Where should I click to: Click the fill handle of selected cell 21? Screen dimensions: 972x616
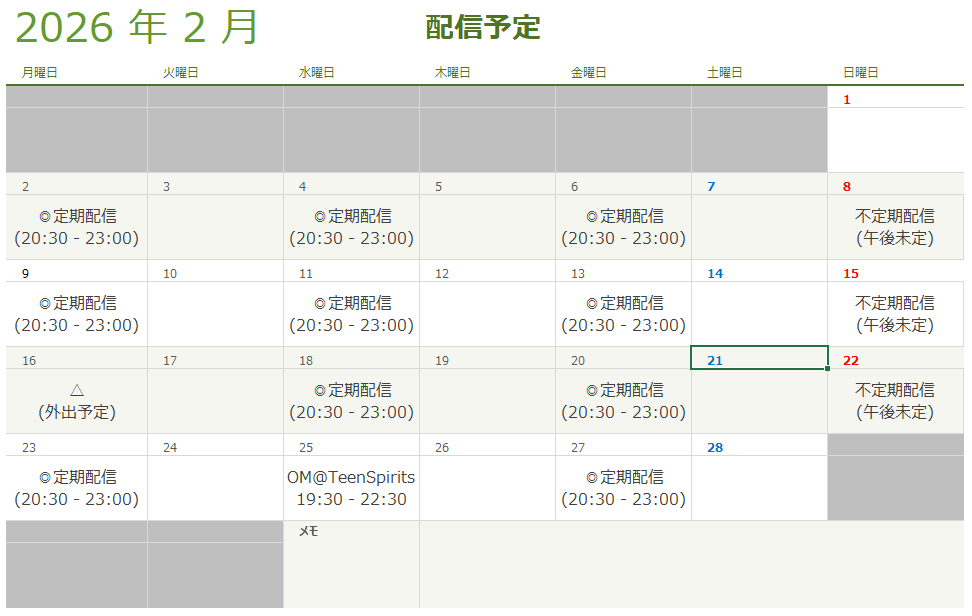827,369
